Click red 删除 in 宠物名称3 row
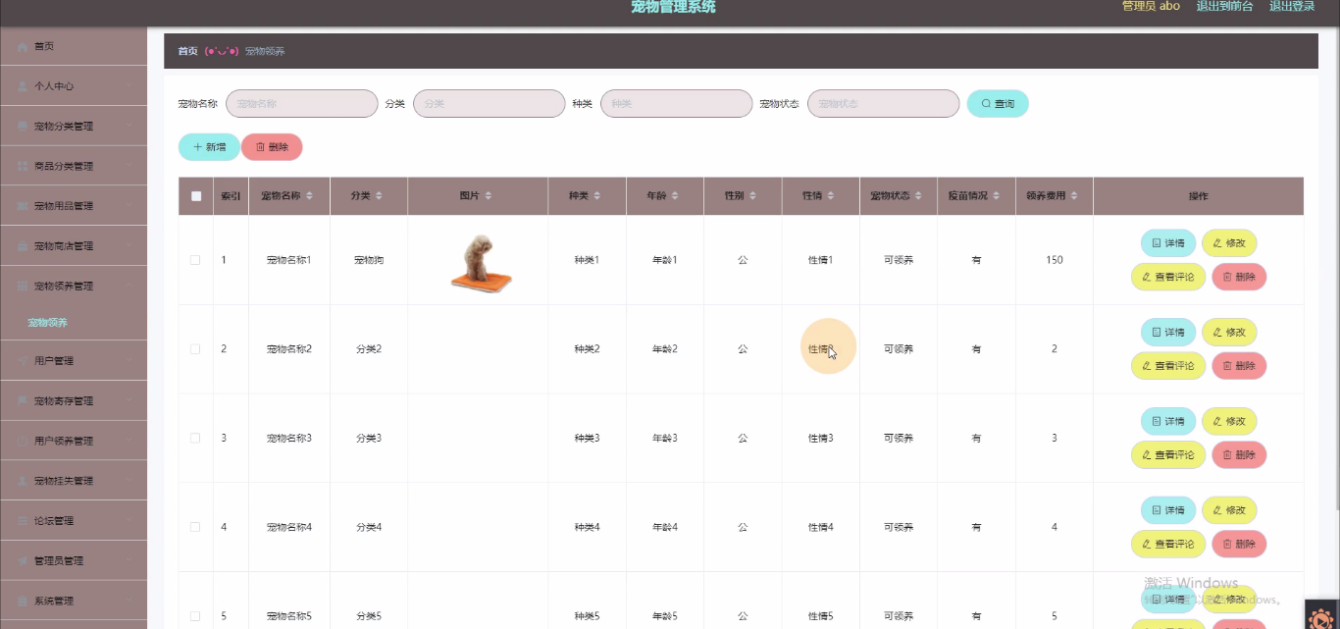The image size is (1340, 629). tap(1239, 455)
